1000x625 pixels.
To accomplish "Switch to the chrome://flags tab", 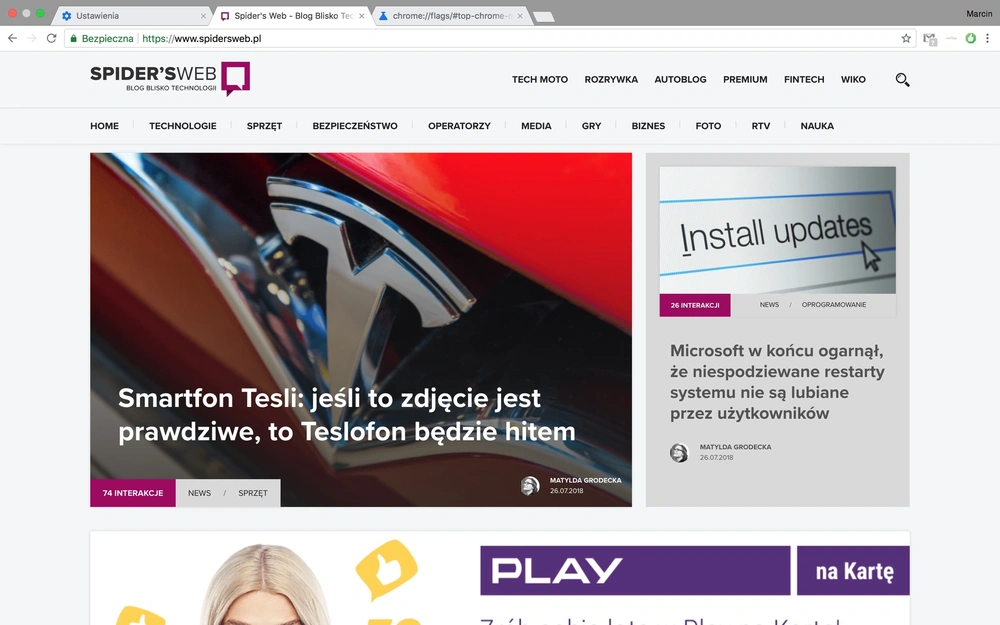I will [452, 16].
